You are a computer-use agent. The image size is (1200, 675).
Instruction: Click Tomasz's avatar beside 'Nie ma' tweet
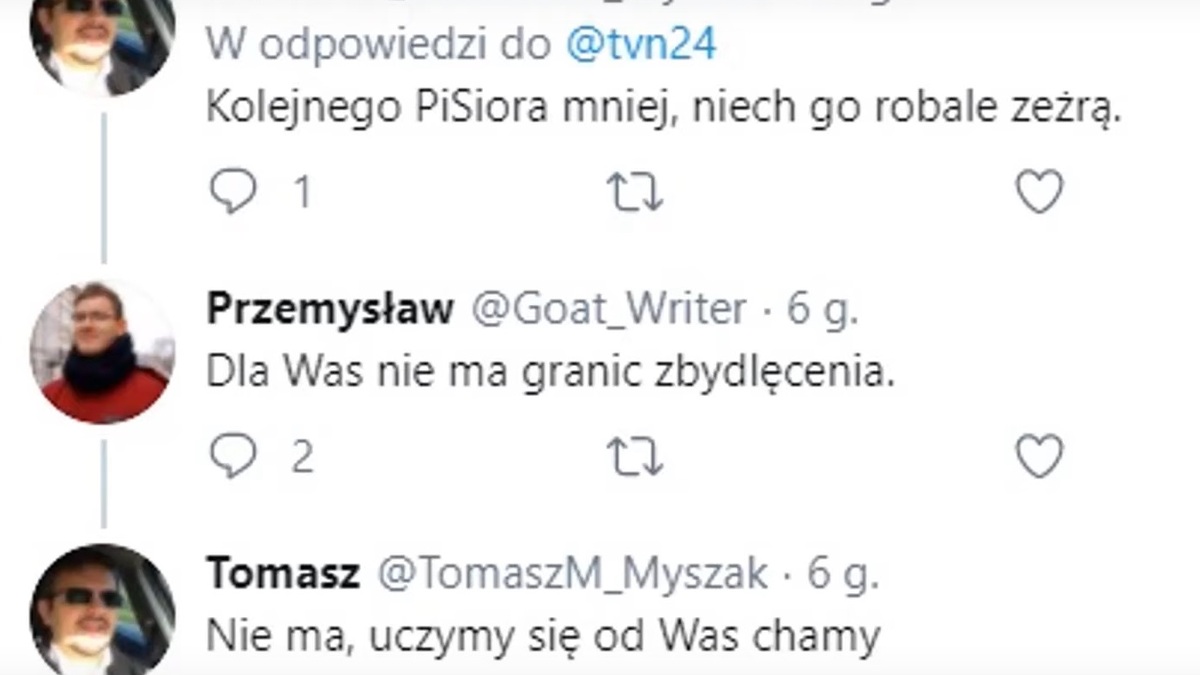click(103, 610)
